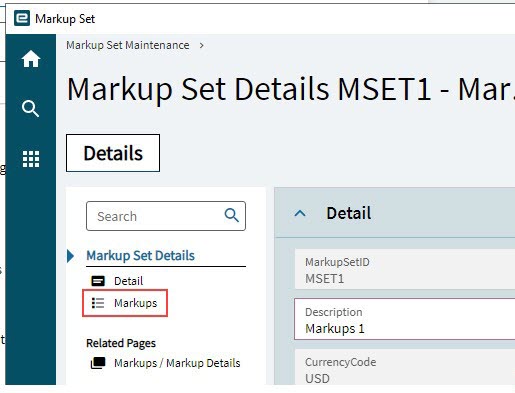
Task: Click magnifier icon inside Search box
Action: pos(232,216)
